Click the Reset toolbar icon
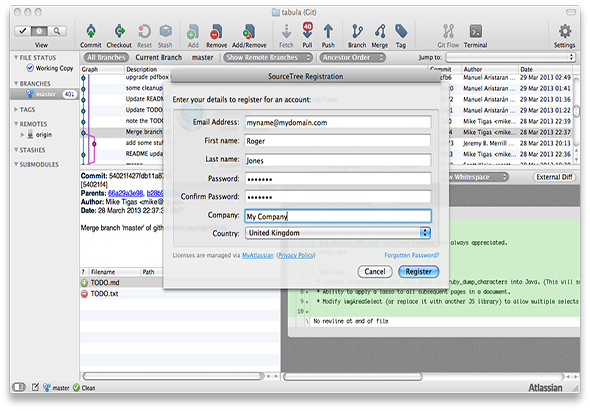Image resolution: width=590 pixels, height=411 pixels. coord(144,32)
